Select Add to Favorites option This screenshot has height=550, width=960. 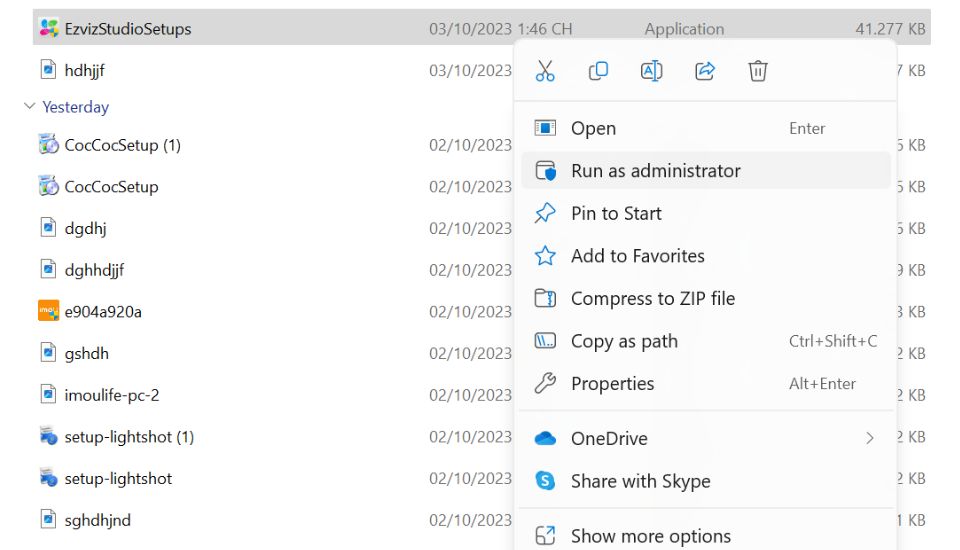click(x=637, y=256)
